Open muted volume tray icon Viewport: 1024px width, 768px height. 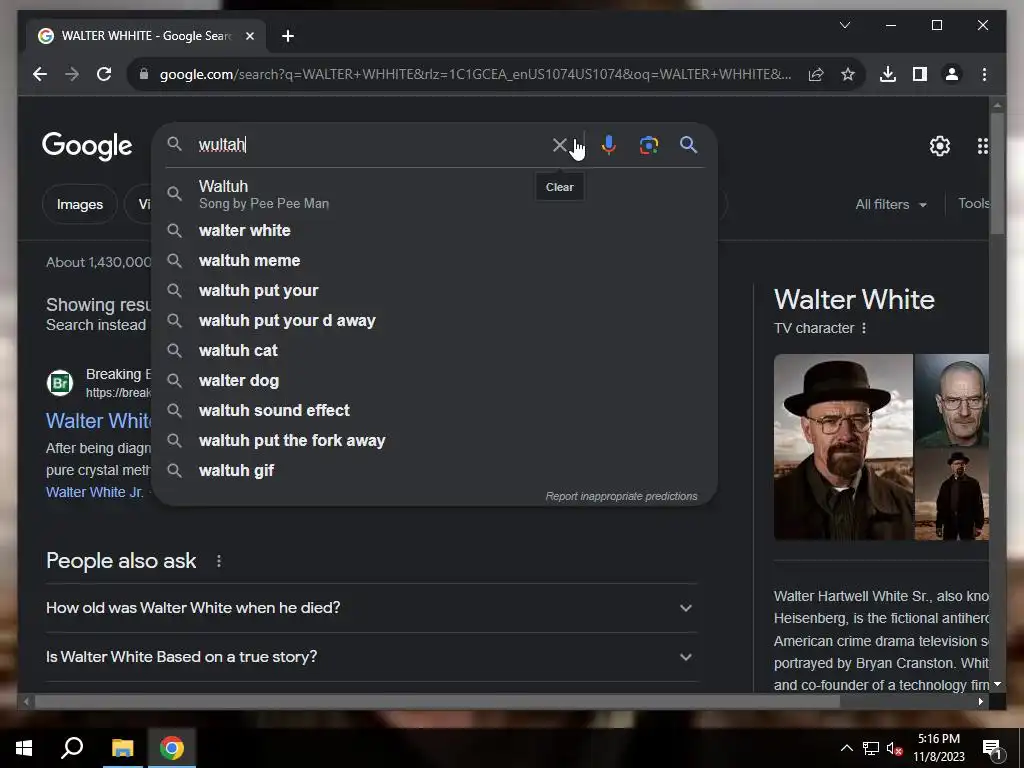tap(894, 748)
